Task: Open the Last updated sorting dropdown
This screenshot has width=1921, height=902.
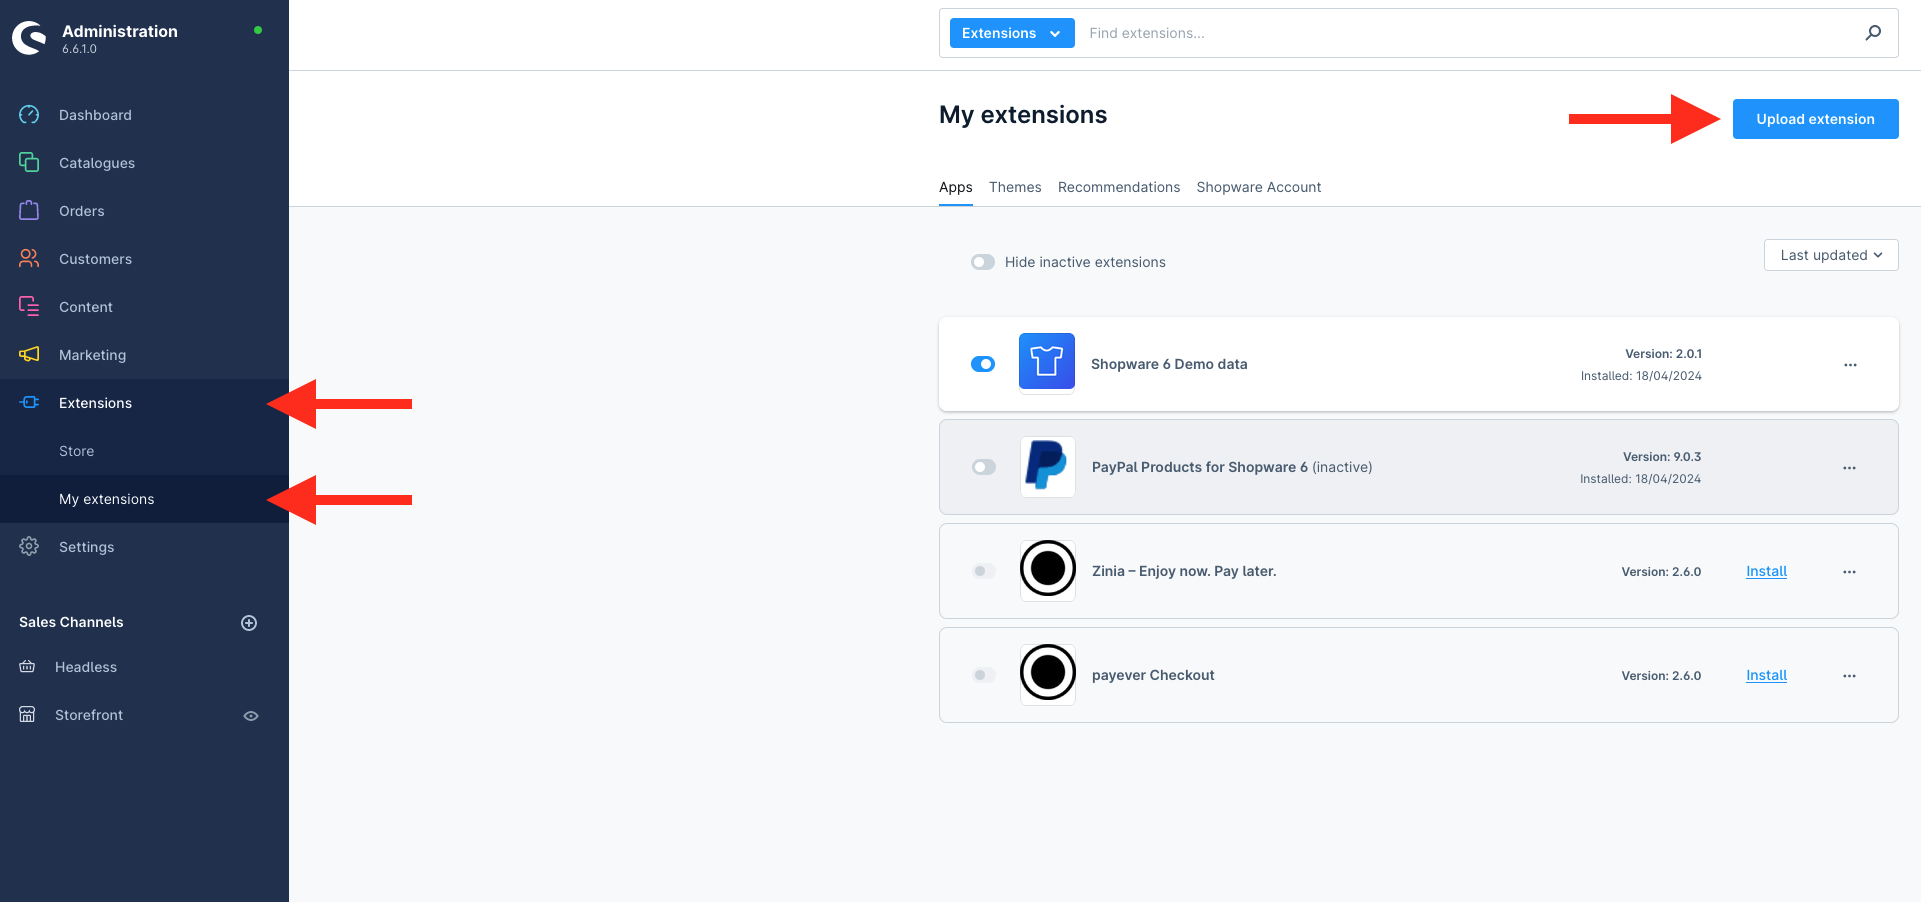Action: click(1831, 255)
